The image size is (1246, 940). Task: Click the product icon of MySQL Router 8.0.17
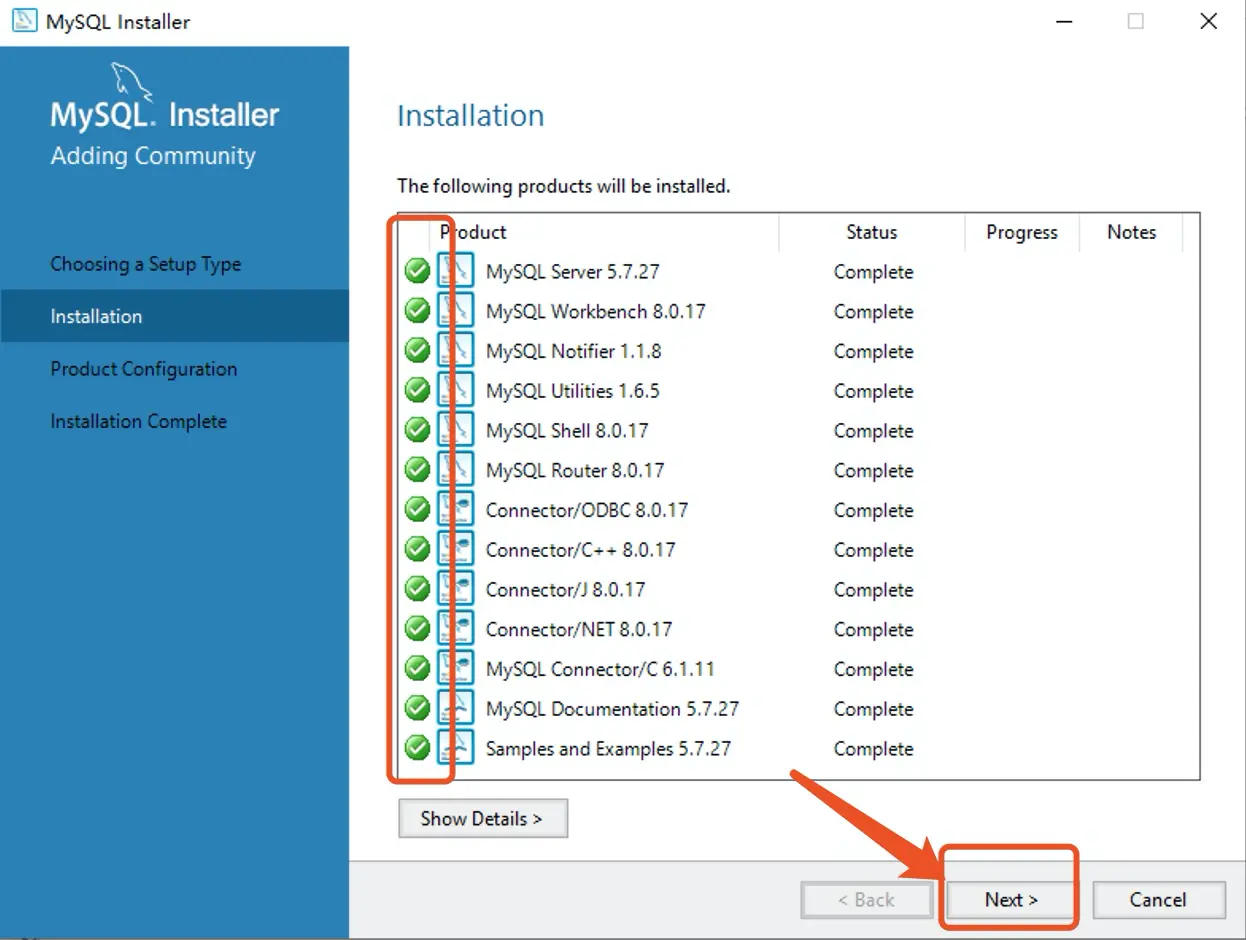(456, 470)
